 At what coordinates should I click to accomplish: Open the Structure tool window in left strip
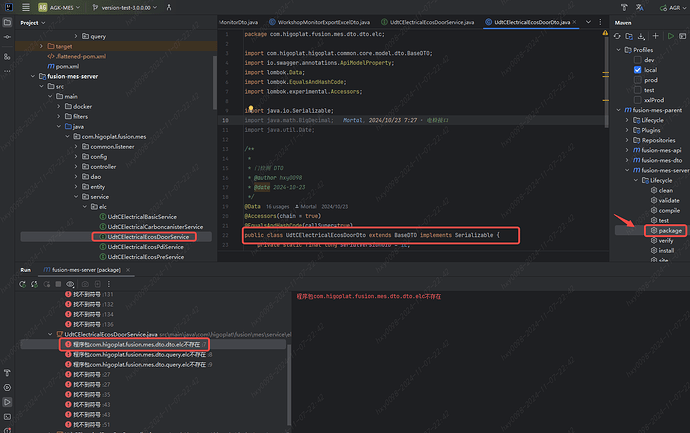[x=7, y=56]
